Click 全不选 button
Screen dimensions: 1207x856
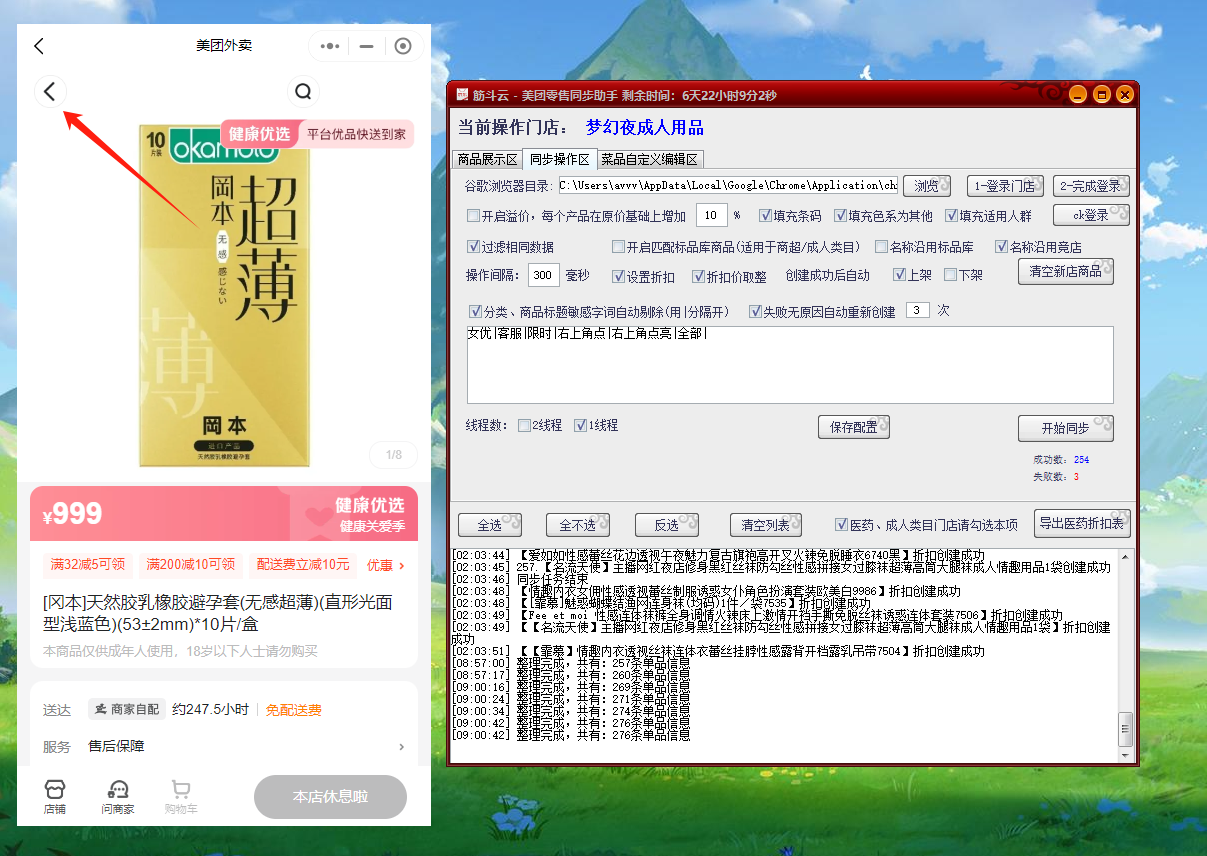tap(578, 525)
